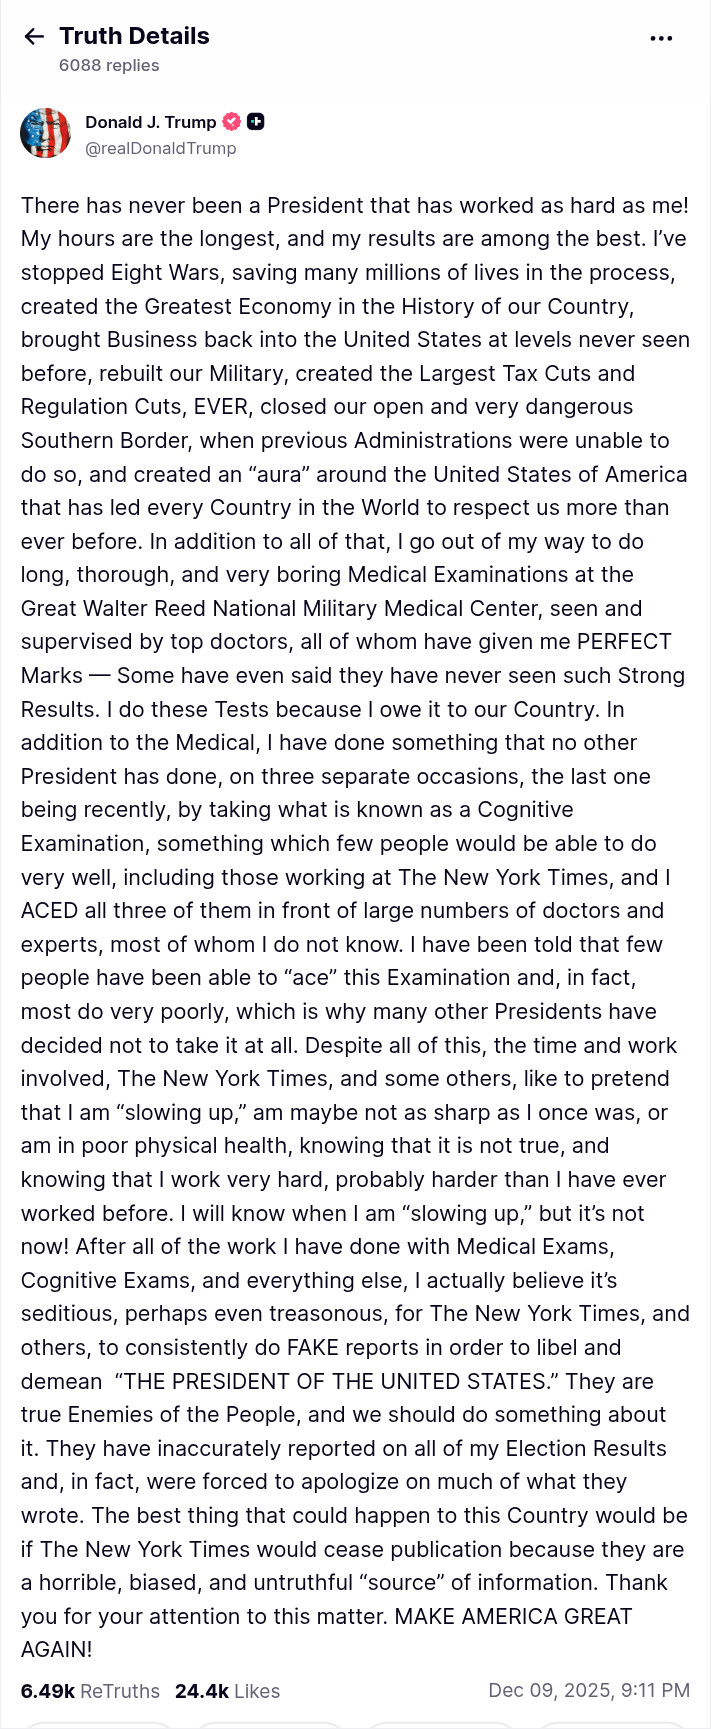The height and width of the screenshot is (1729, 711).
Task: Open Donald J. Trump's profile avatar
Action: 46,132
